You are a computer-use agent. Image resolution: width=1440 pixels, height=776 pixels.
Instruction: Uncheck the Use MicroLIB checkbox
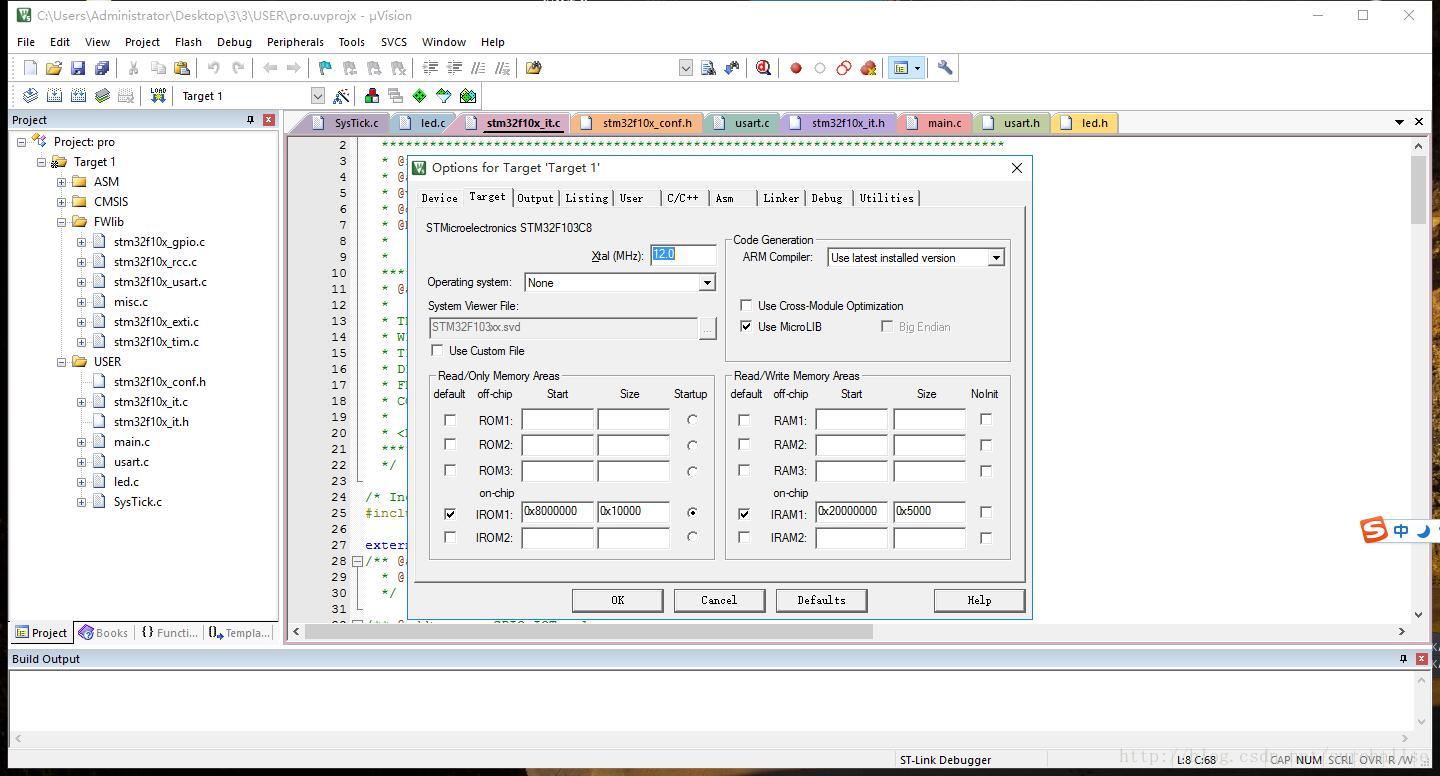[x=746, y=326]
